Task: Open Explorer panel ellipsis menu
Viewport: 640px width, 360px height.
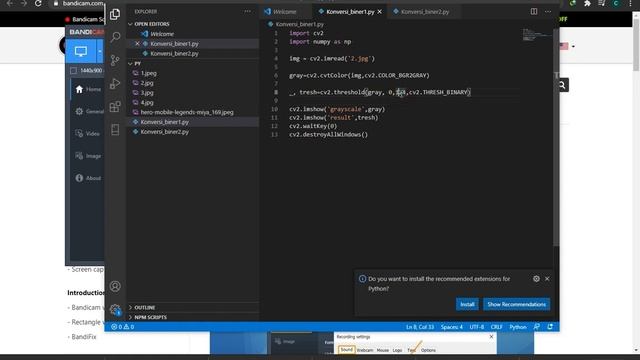Action: (247, 11)
